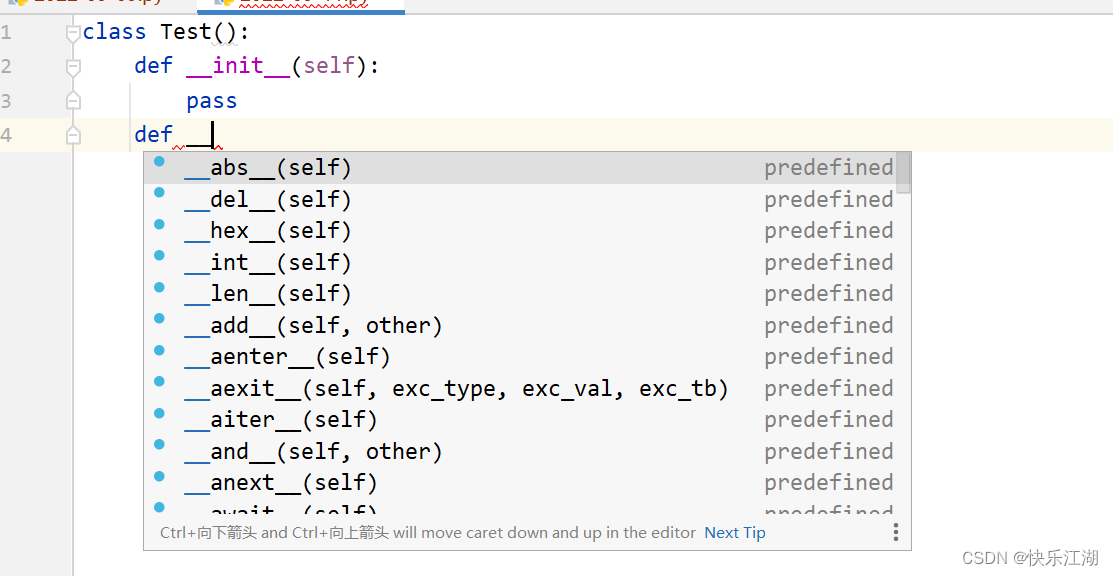This screenshot has width=1113, height=576.
Task: Click the blue dot icon beside __hex__(self)
Action: point(159,224)
